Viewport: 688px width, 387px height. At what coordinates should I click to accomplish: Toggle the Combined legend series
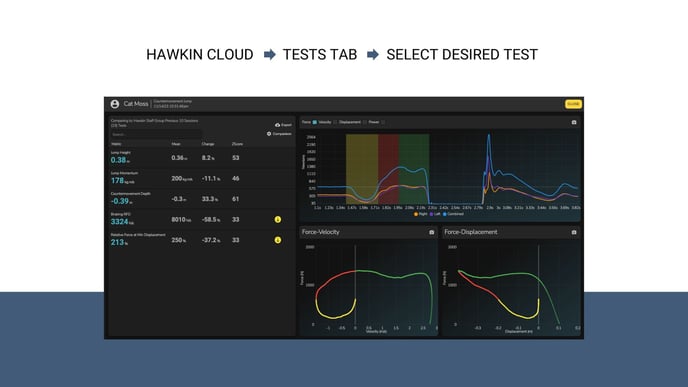pyautogui.click(x=453, y=214)
